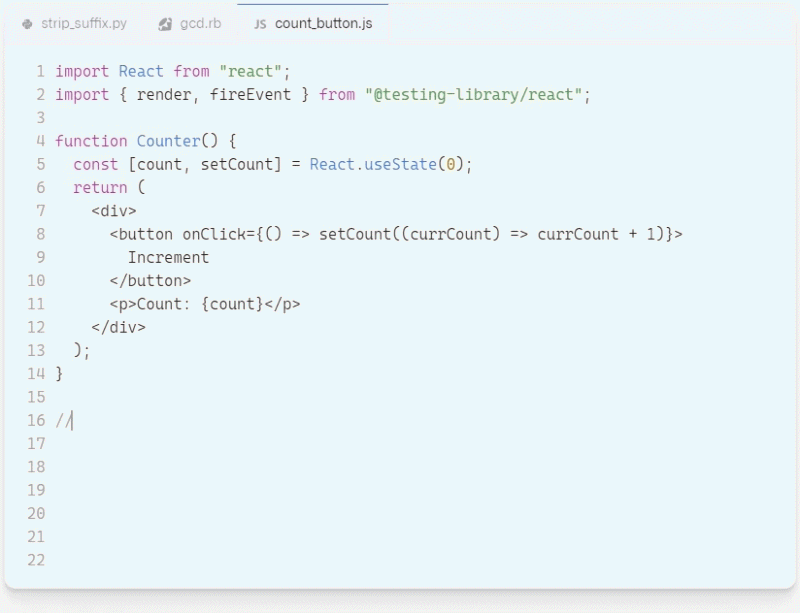Screen dimensions: 800x613
Task: Place cursor after the // comment on line 16
Action: [73, 421]
